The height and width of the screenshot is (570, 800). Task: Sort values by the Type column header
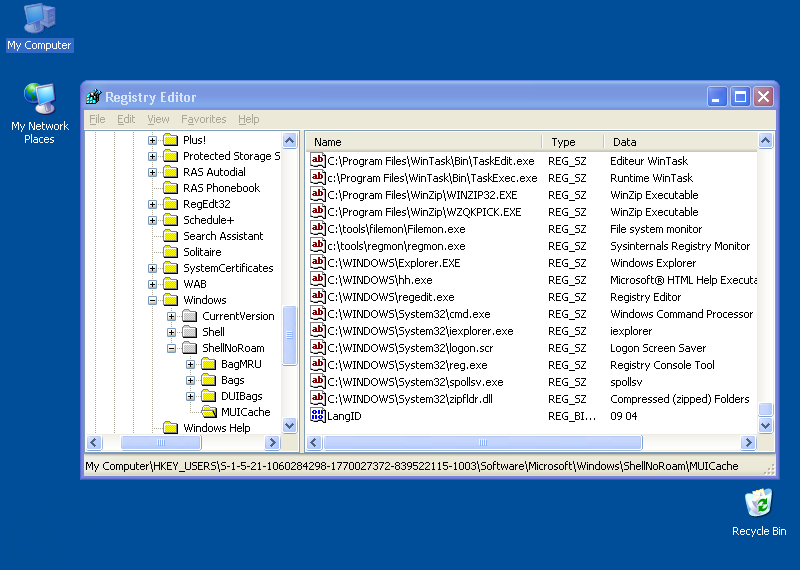(x=572, y=142)
